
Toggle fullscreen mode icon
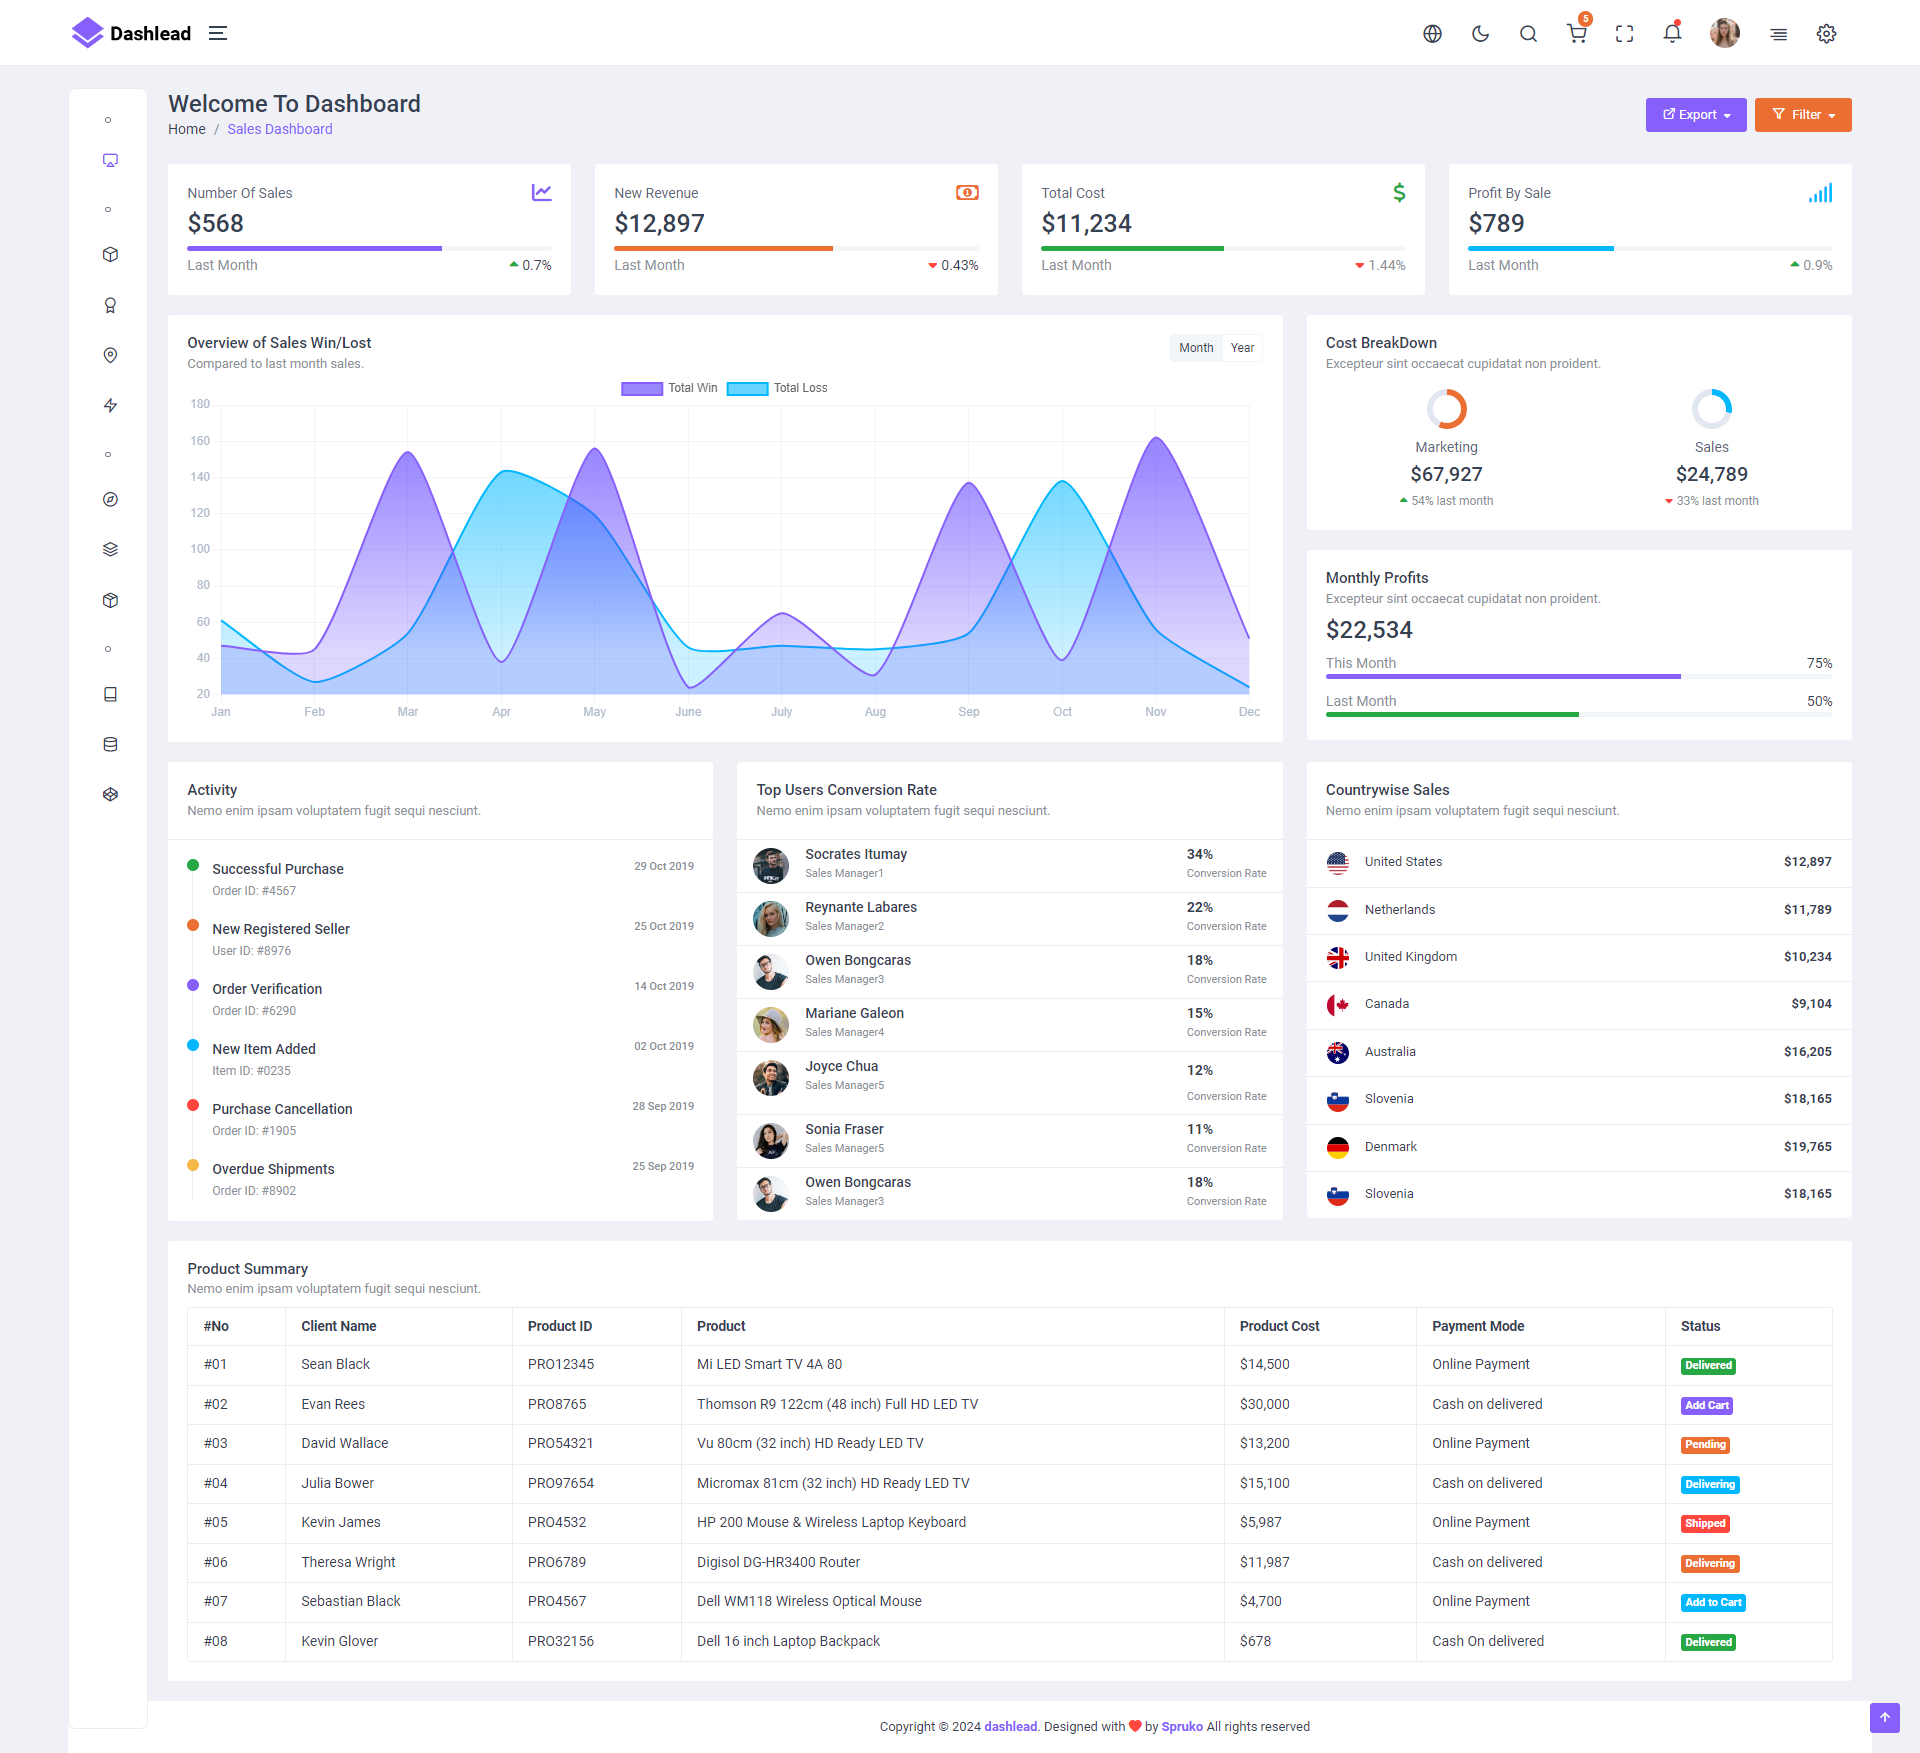click(x=1624, y=34)
